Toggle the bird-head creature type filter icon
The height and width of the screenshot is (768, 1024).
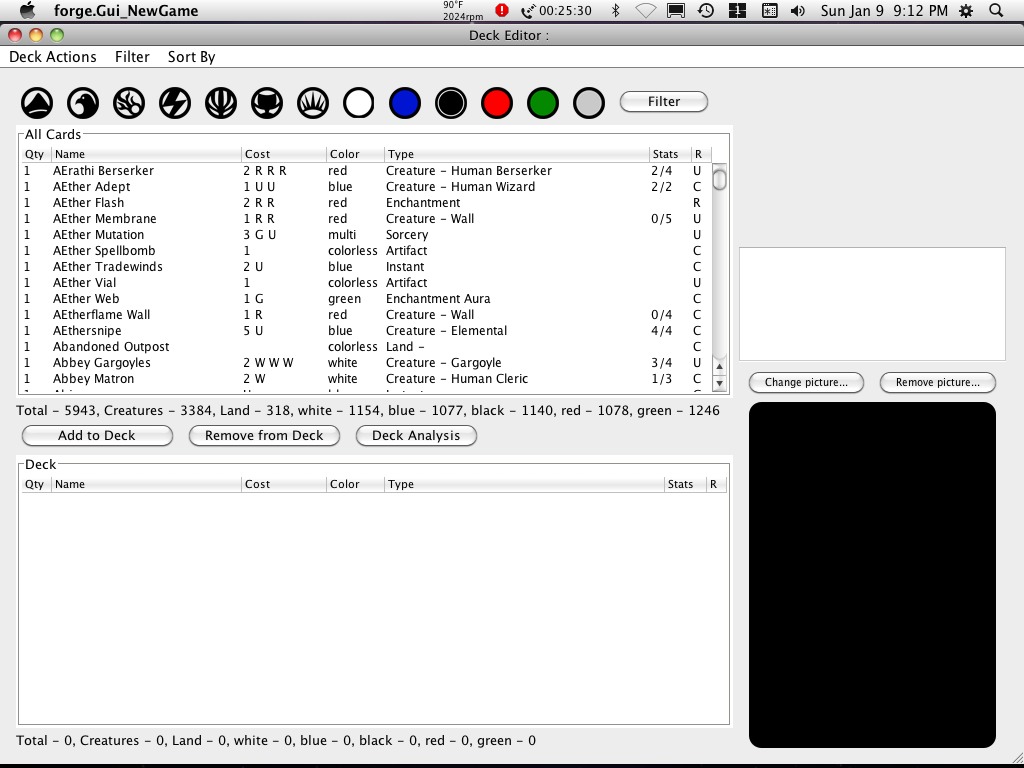coord(83,102)
